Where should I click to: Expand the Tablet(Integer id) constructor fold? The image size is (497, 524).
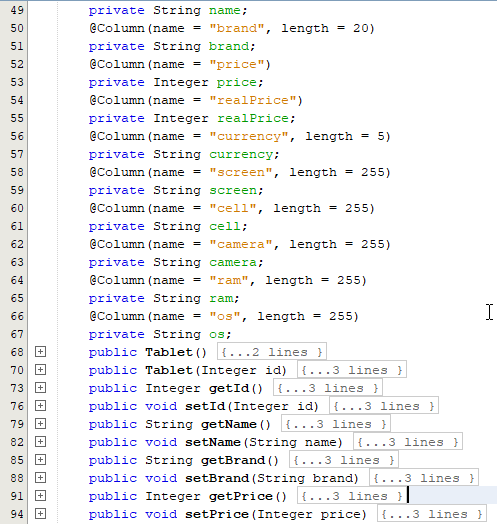pyautogui.click(x=40, y=370)
